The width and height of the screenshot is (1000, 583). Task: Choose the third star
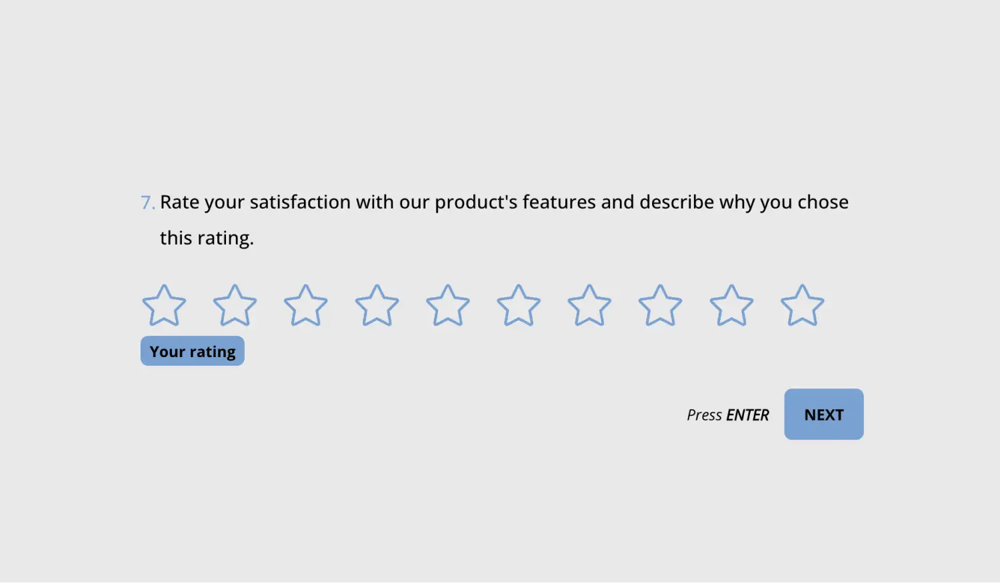coord(306,306)
